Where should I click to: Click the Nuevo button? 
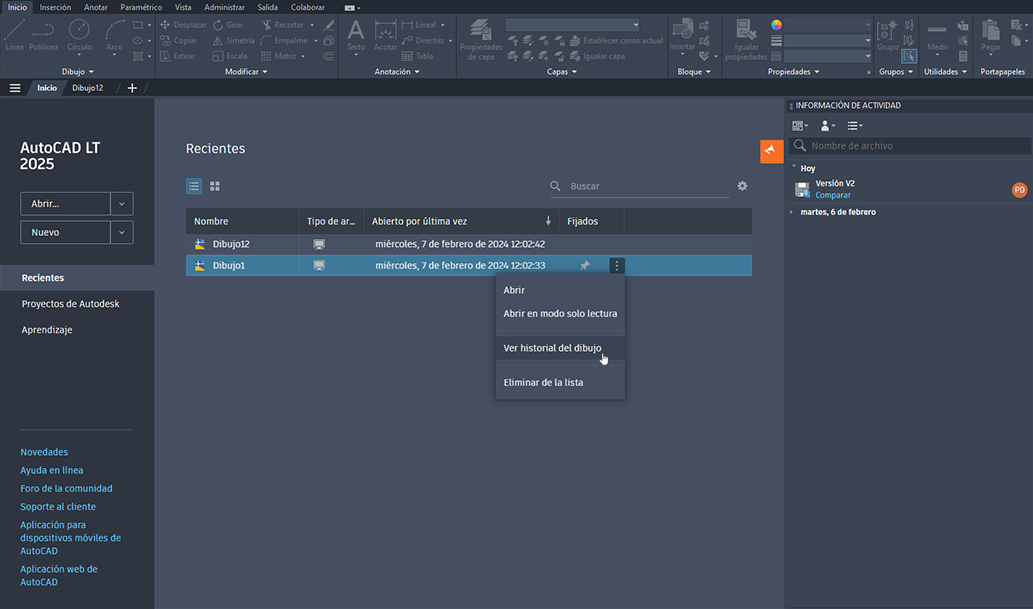(x=65, y=233)
